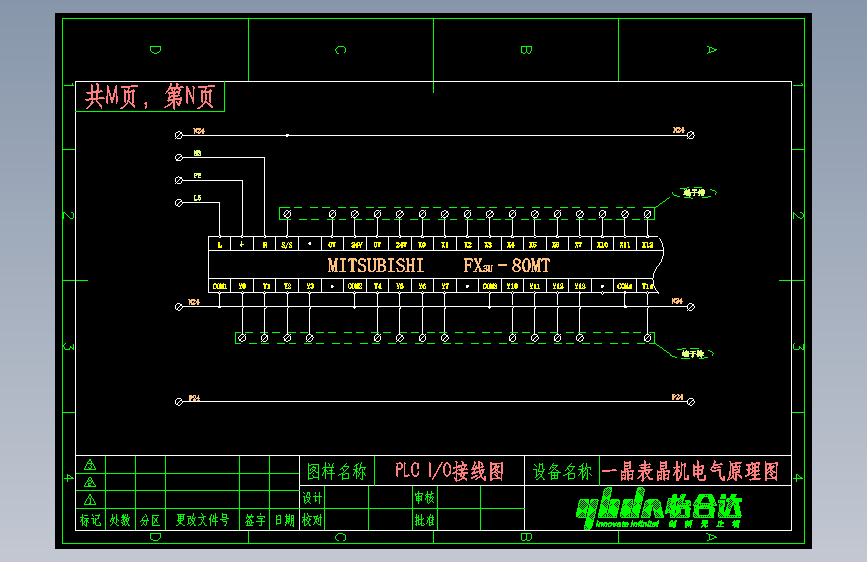Click the COM2 output terminal cell
This screenshot has width=867, height=562.
355,286
